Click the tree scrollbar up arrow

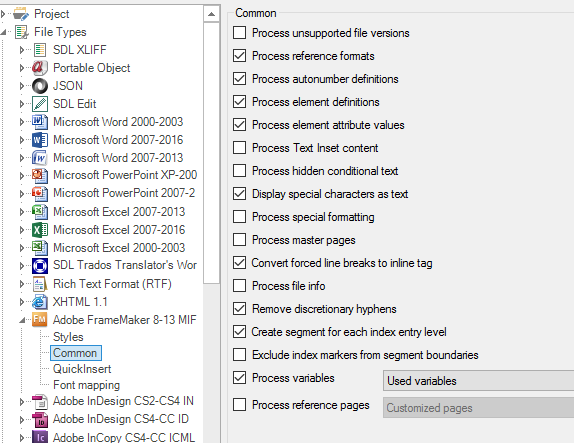coord(211,14)
